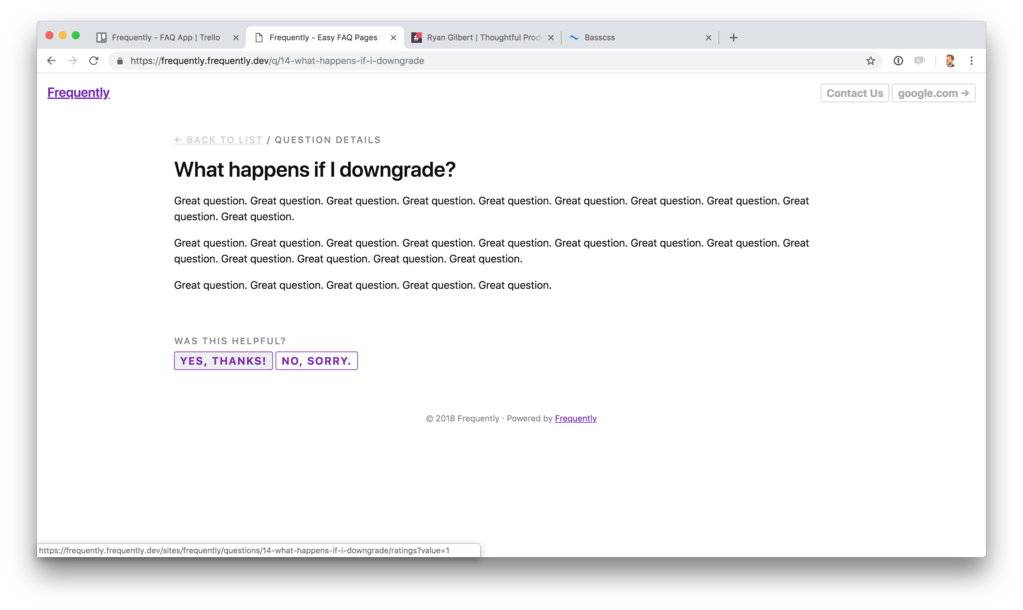Click the Contact Us button
The height and width of the screenshot is (610, 1023).
tap(855, 93)
